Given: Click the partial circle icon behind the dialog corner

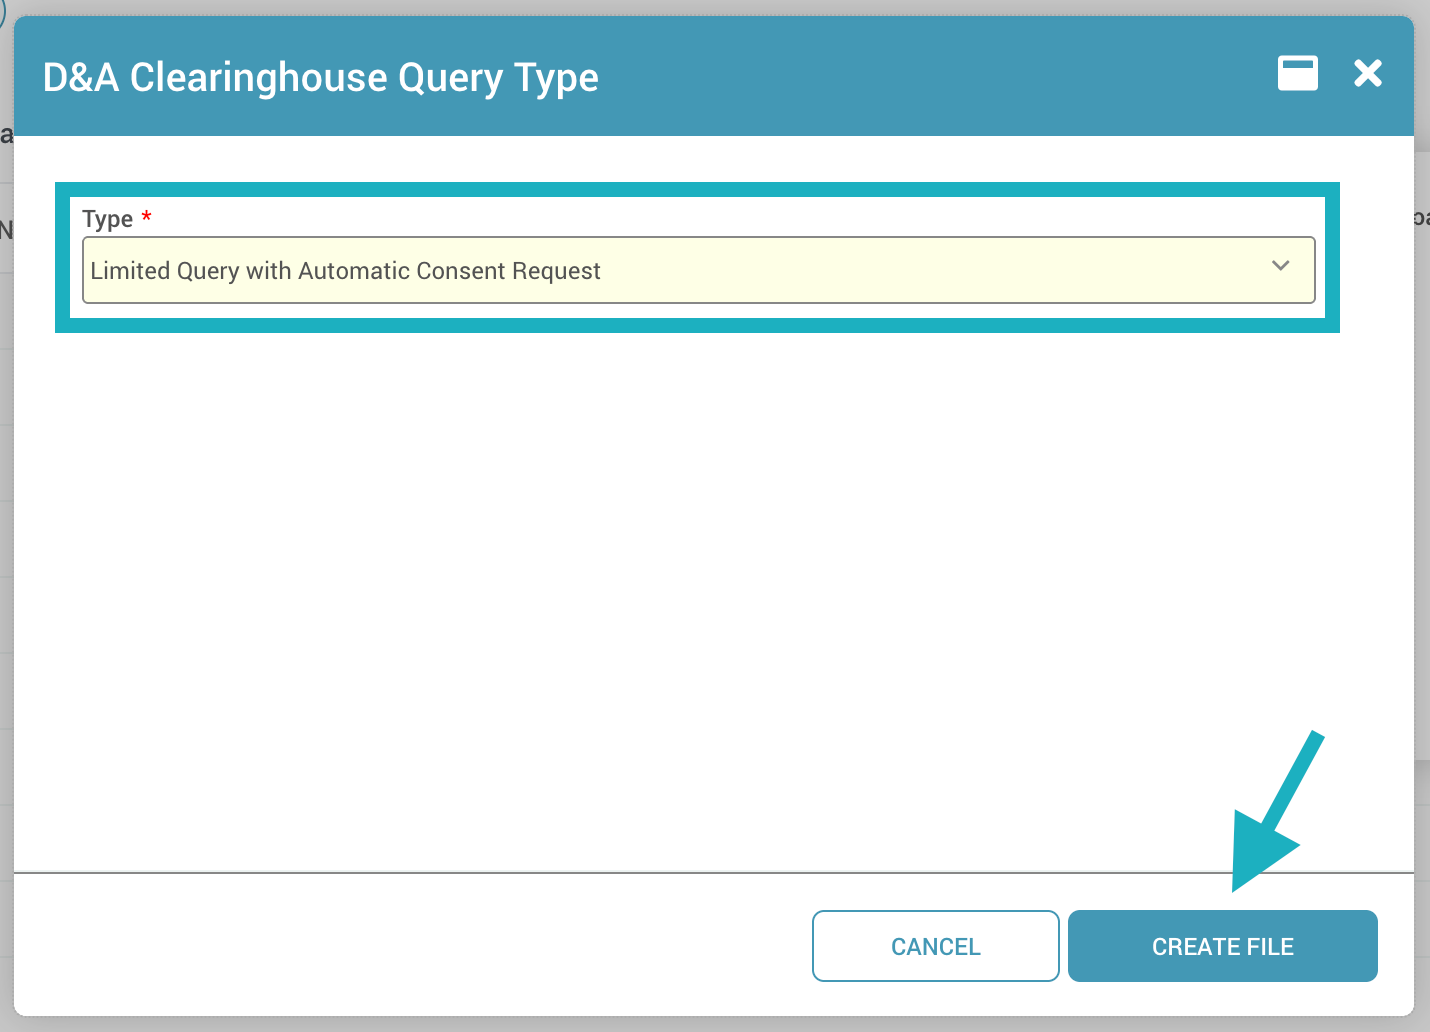Looking at the screenshot, I should coord(3,12).
